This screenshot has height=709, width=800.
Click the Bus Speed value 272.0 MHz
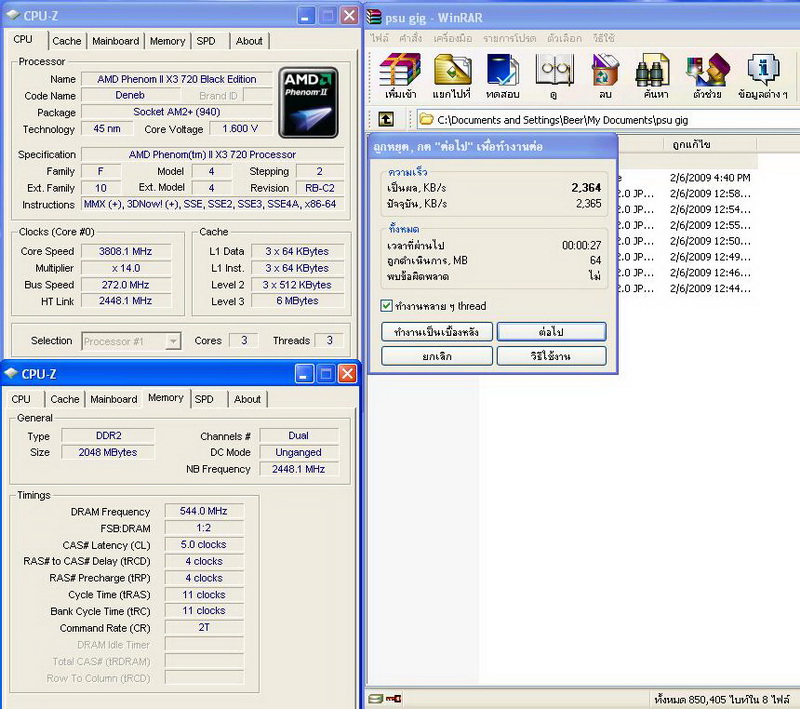126,285
